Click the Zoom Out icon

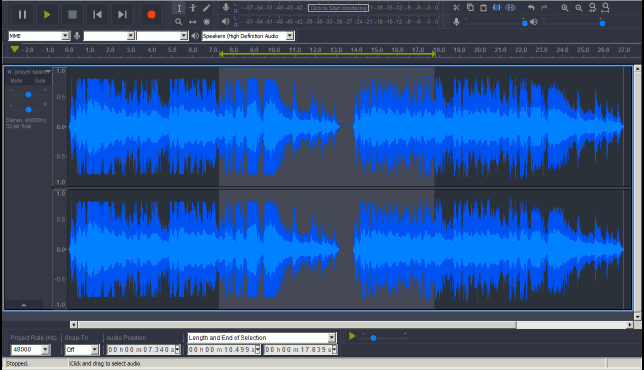(x=579, y=8)
